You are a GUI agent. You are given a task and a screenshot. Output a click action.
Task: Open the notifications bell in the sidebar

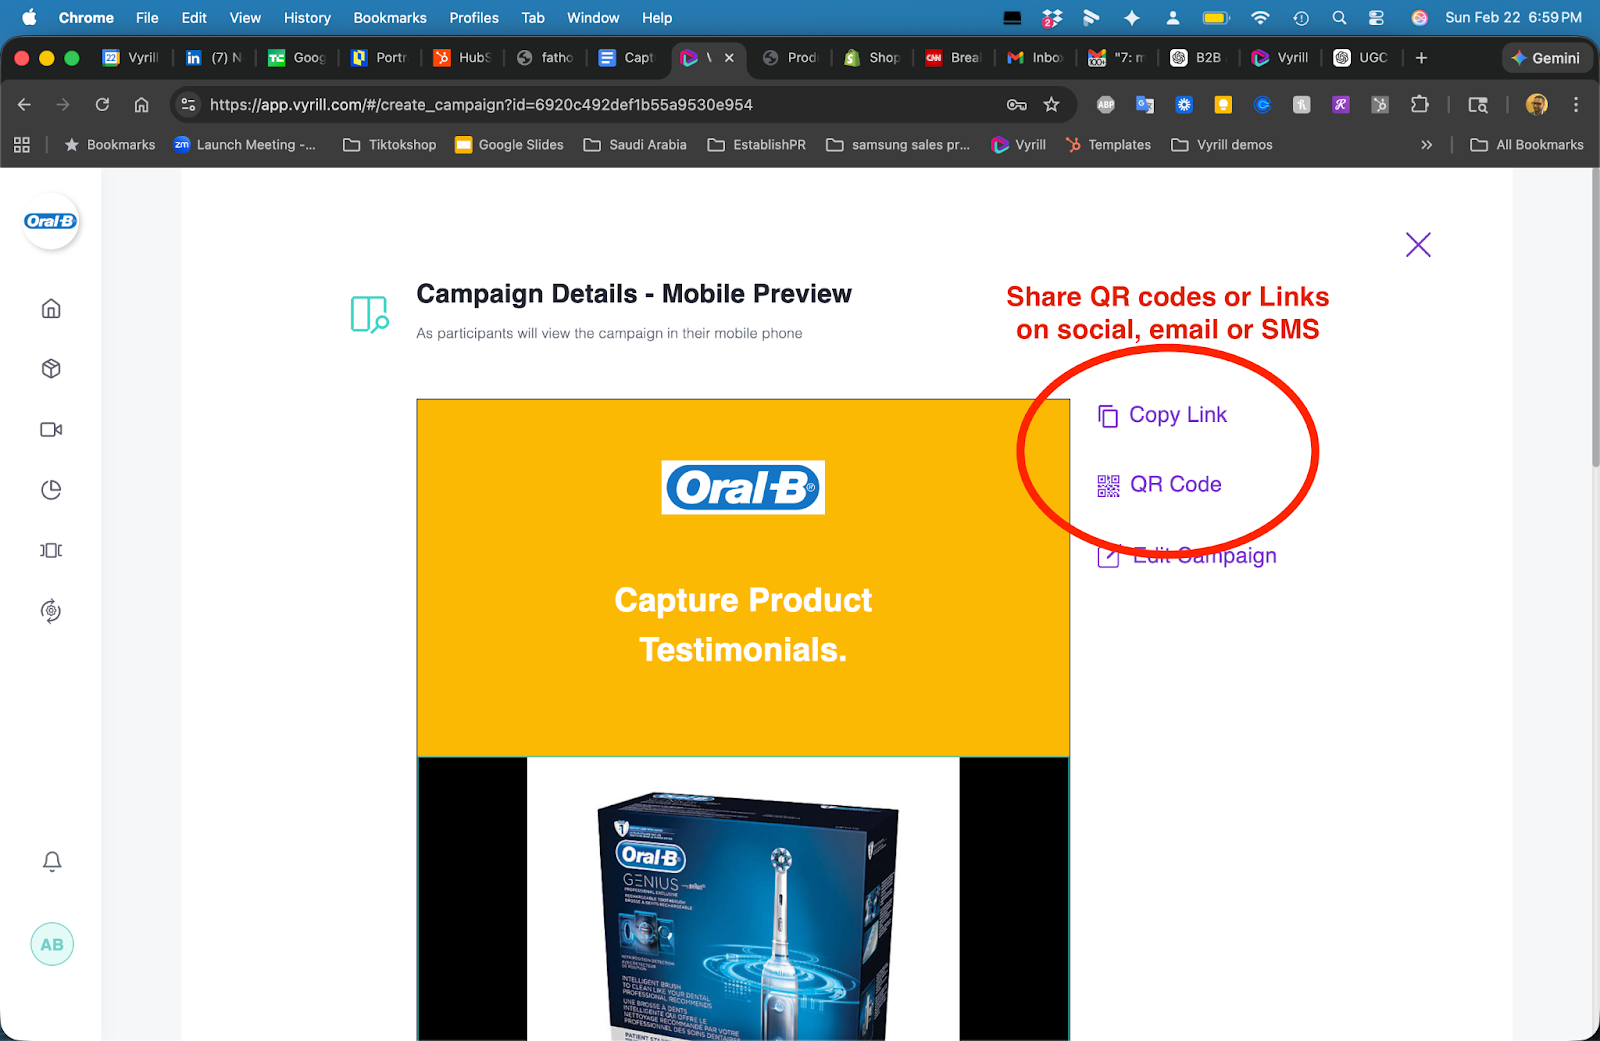(51, 861)
